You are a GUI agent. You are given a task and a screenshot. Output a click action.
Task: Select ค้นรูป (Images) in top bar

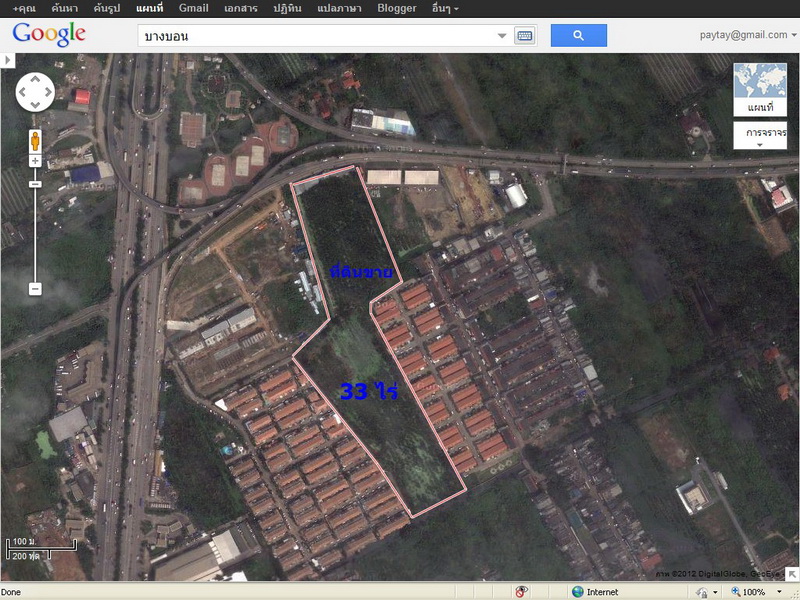pos(107,8)
